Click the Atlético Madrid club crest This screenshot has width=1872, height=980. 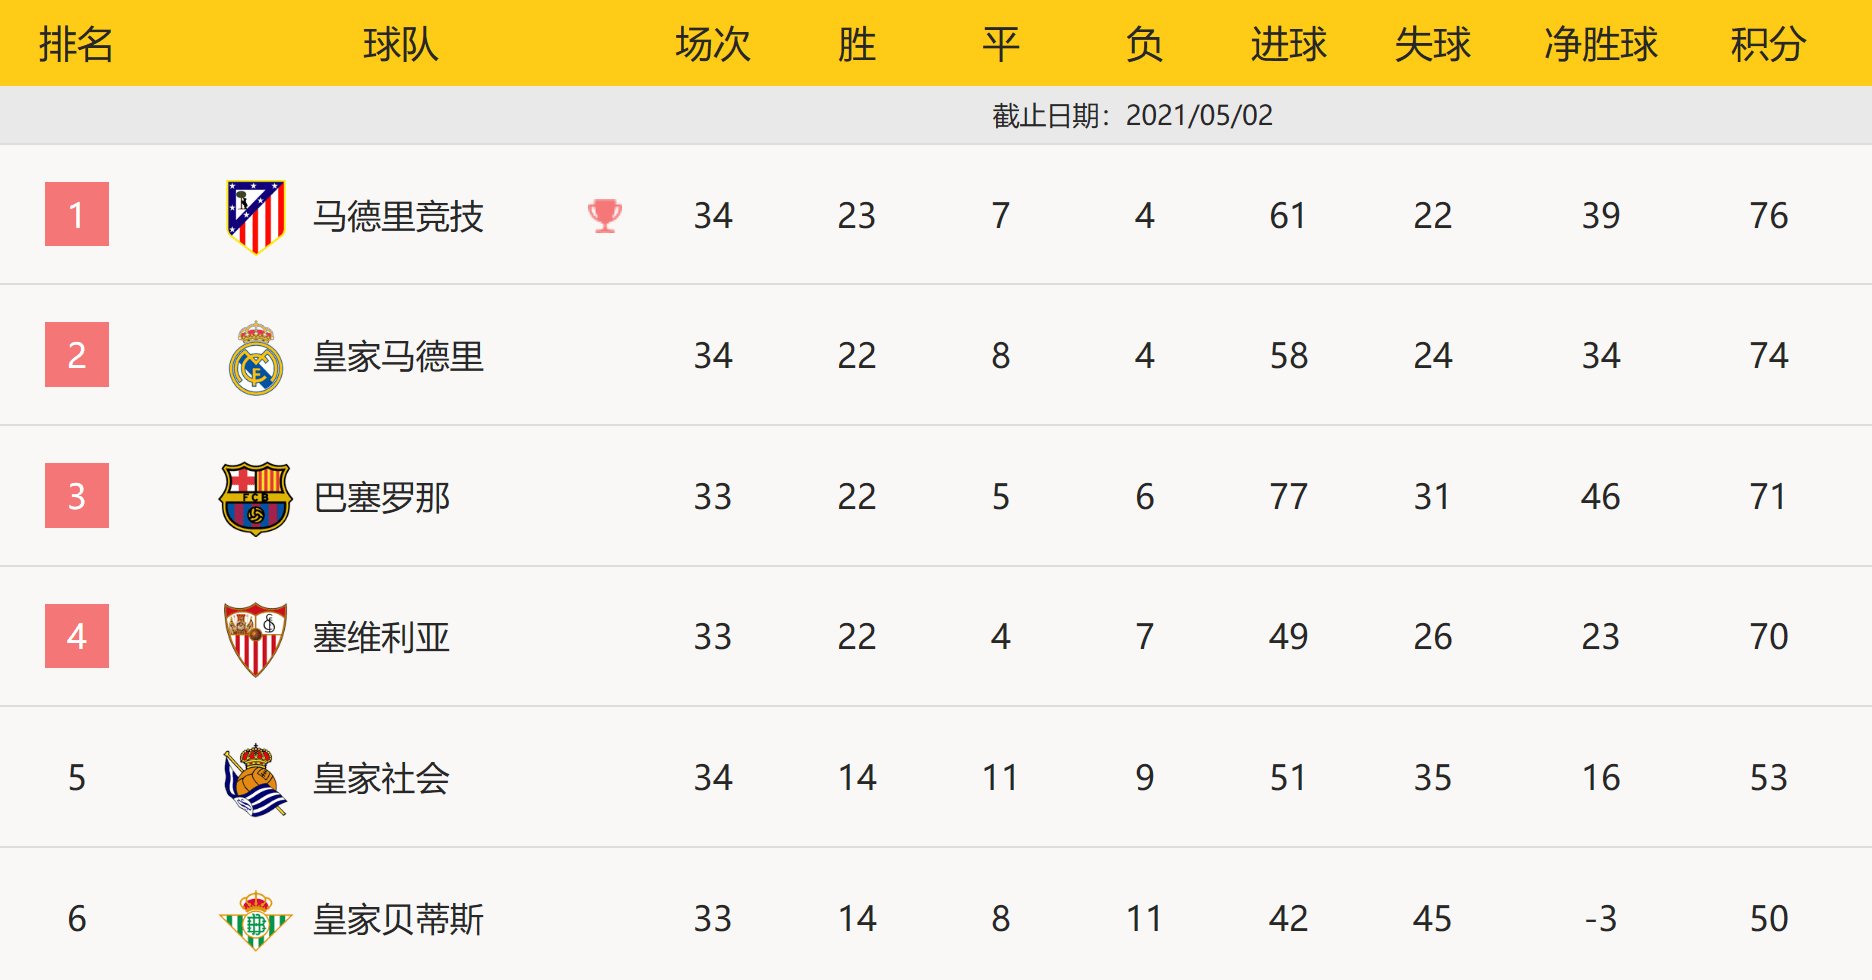pyautogui.click(x=256, y=216)
